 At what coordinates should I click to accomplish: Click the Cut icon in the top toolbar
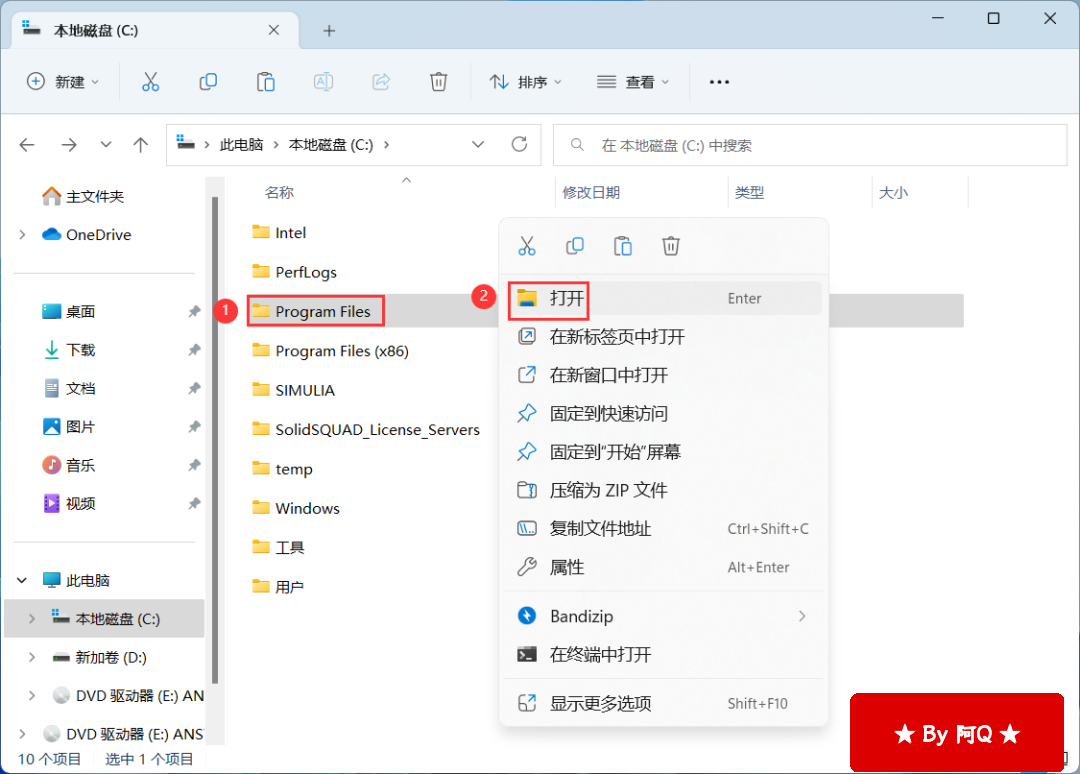(x=150, y=82)
